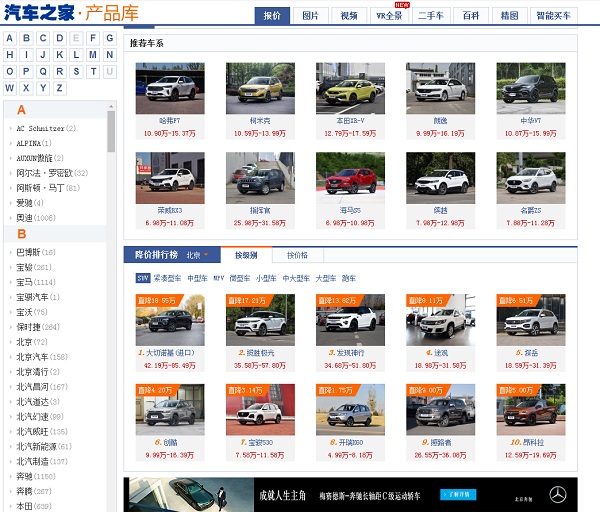Viewport: 600px width, 512px height.
Task: Select 阿斯顿·马丁 in brand list
Action: coord(48,188)
